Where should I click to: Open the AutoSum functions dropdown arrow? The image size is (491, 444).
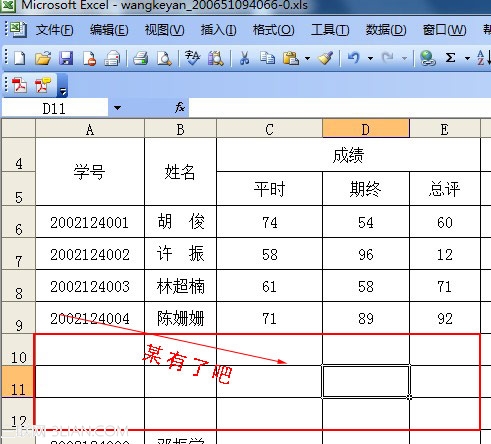tap(467, 59)
